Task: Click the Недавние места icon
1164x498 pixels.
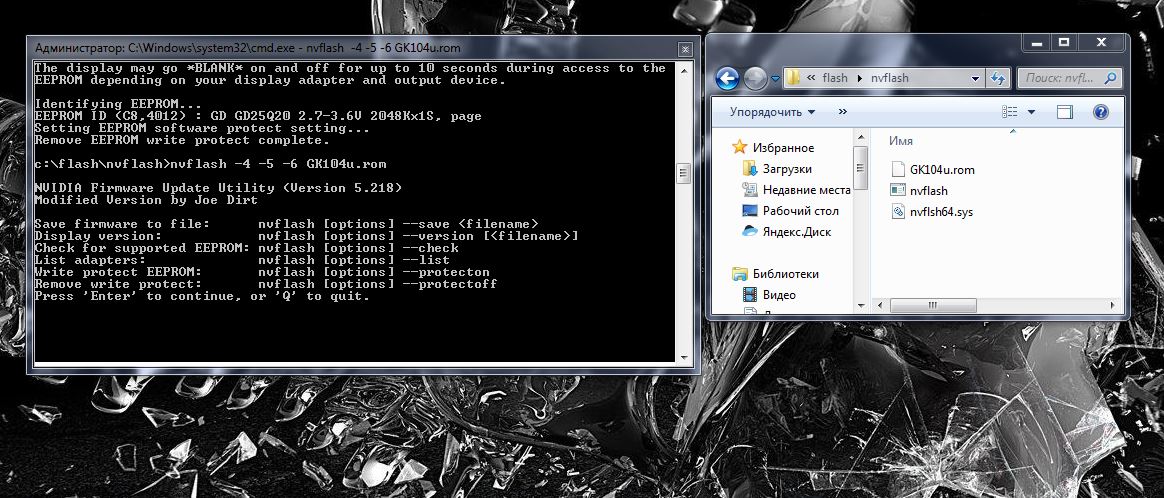Action: (750, 189)
